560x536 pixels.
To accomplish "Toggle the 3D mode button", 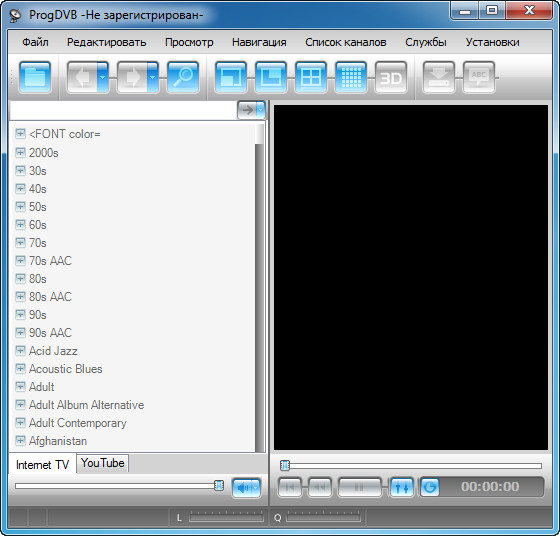I will tap(391, 77).
